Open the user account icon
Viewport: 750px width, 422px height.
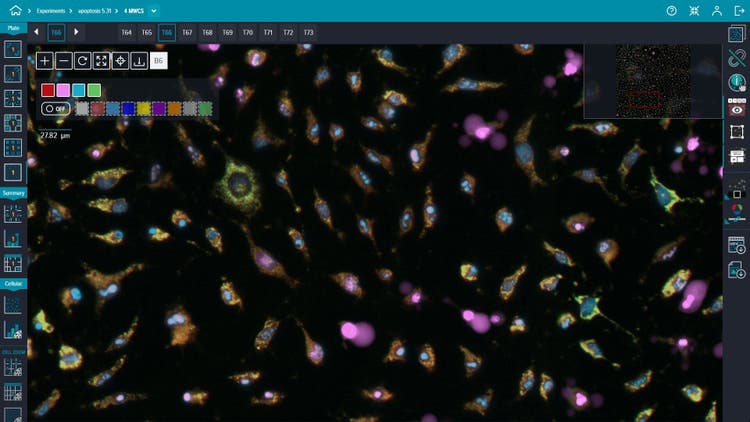click(x=717, y=10)
